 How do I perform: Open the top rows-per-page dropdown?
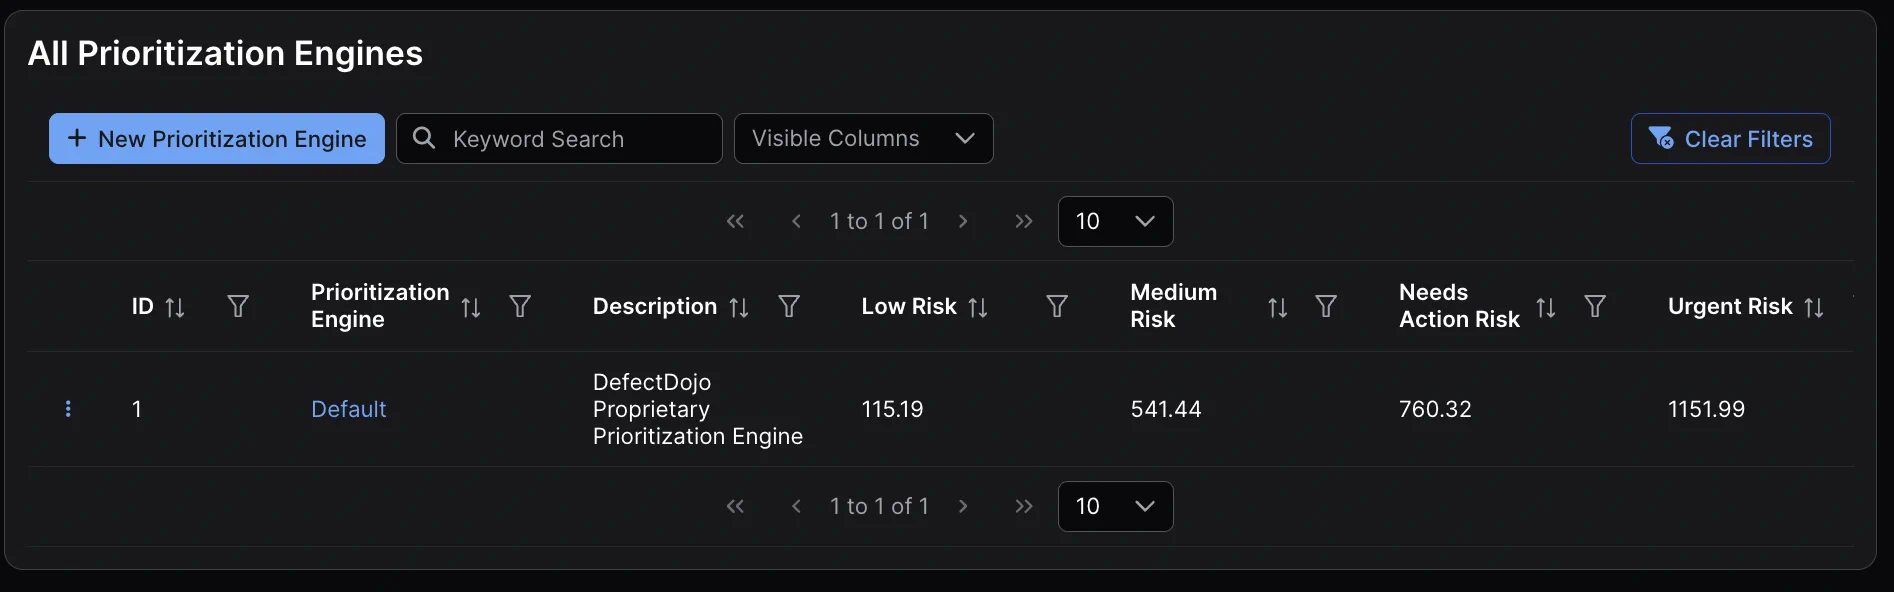point(1115,221)
